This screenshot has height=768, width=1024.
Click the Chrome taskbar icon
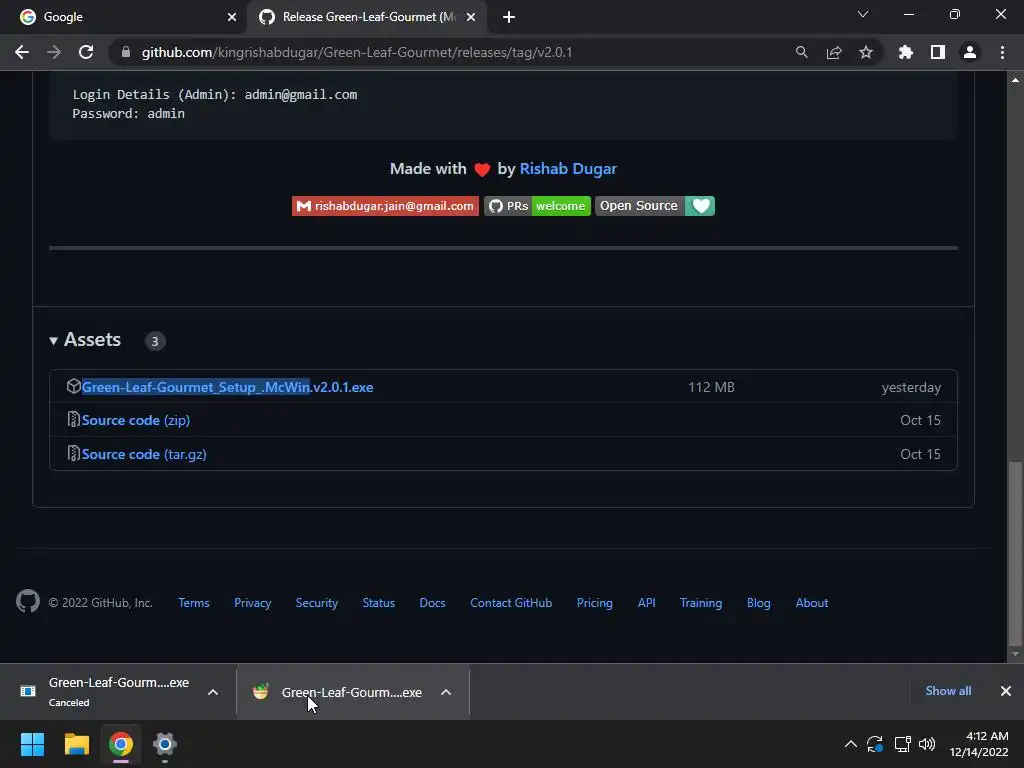[121, 744]
